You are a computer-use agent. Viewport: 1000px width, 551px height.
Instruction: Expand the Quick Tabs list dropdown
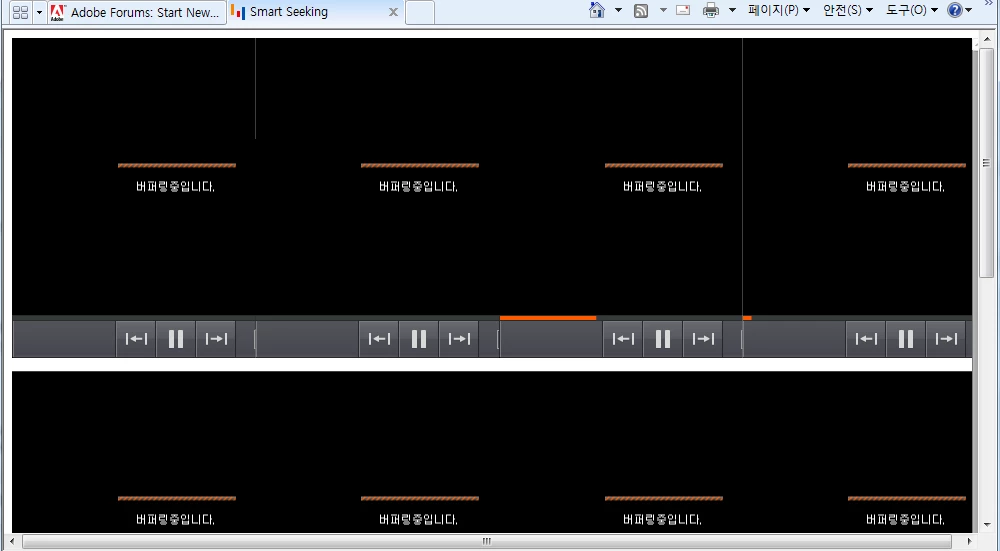39,12
